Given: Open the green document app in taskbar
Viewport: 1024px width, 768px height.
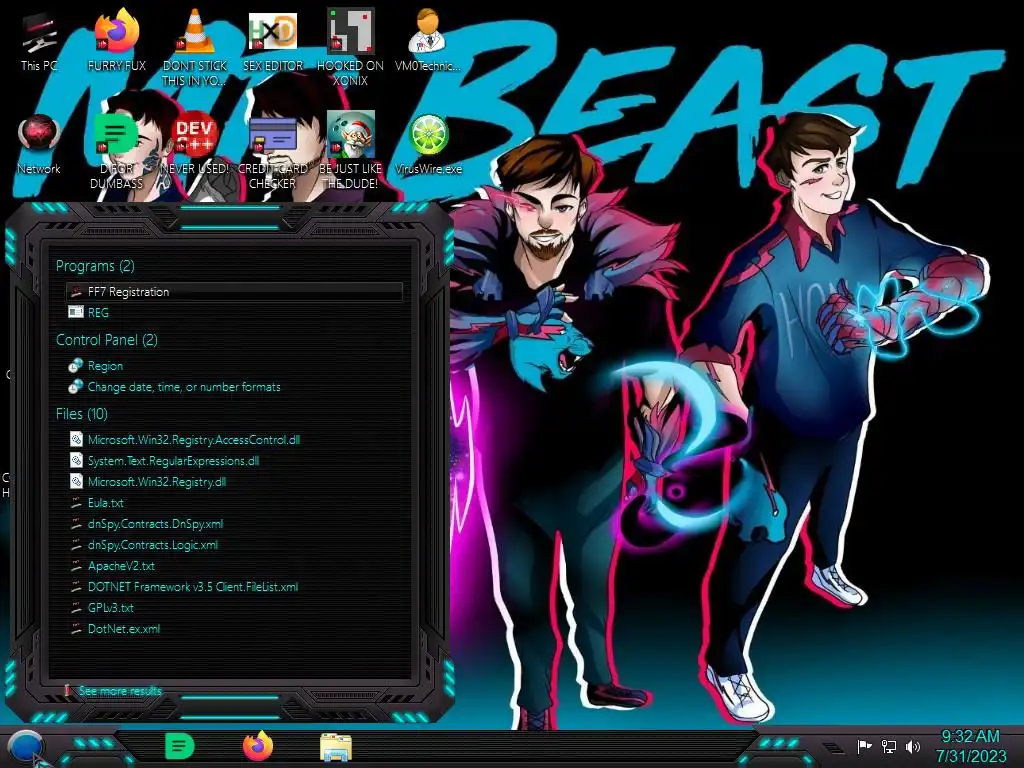Looking at the screenshot, I should point(180,746).
